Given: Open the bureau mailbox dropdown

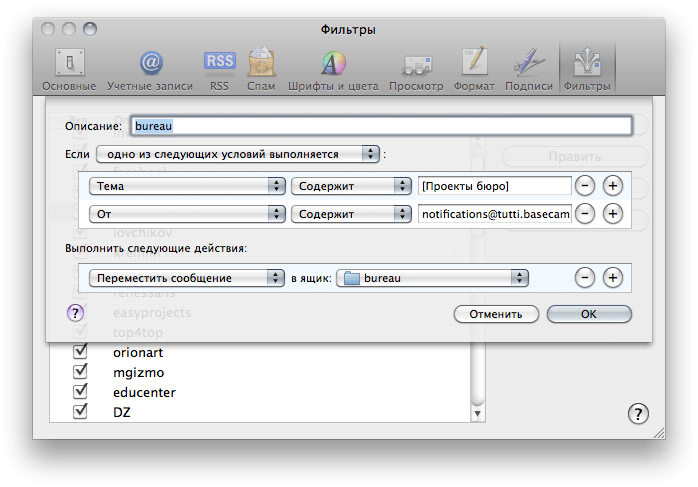Looking at the screenshot, I should pyautogui.click(x=432, y=278).
